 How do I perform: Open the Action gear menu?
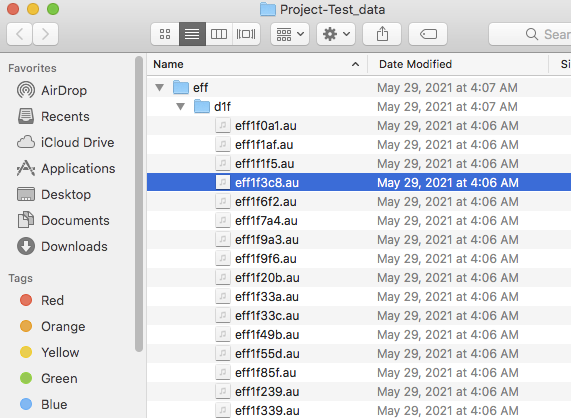[x=336, y=34]
